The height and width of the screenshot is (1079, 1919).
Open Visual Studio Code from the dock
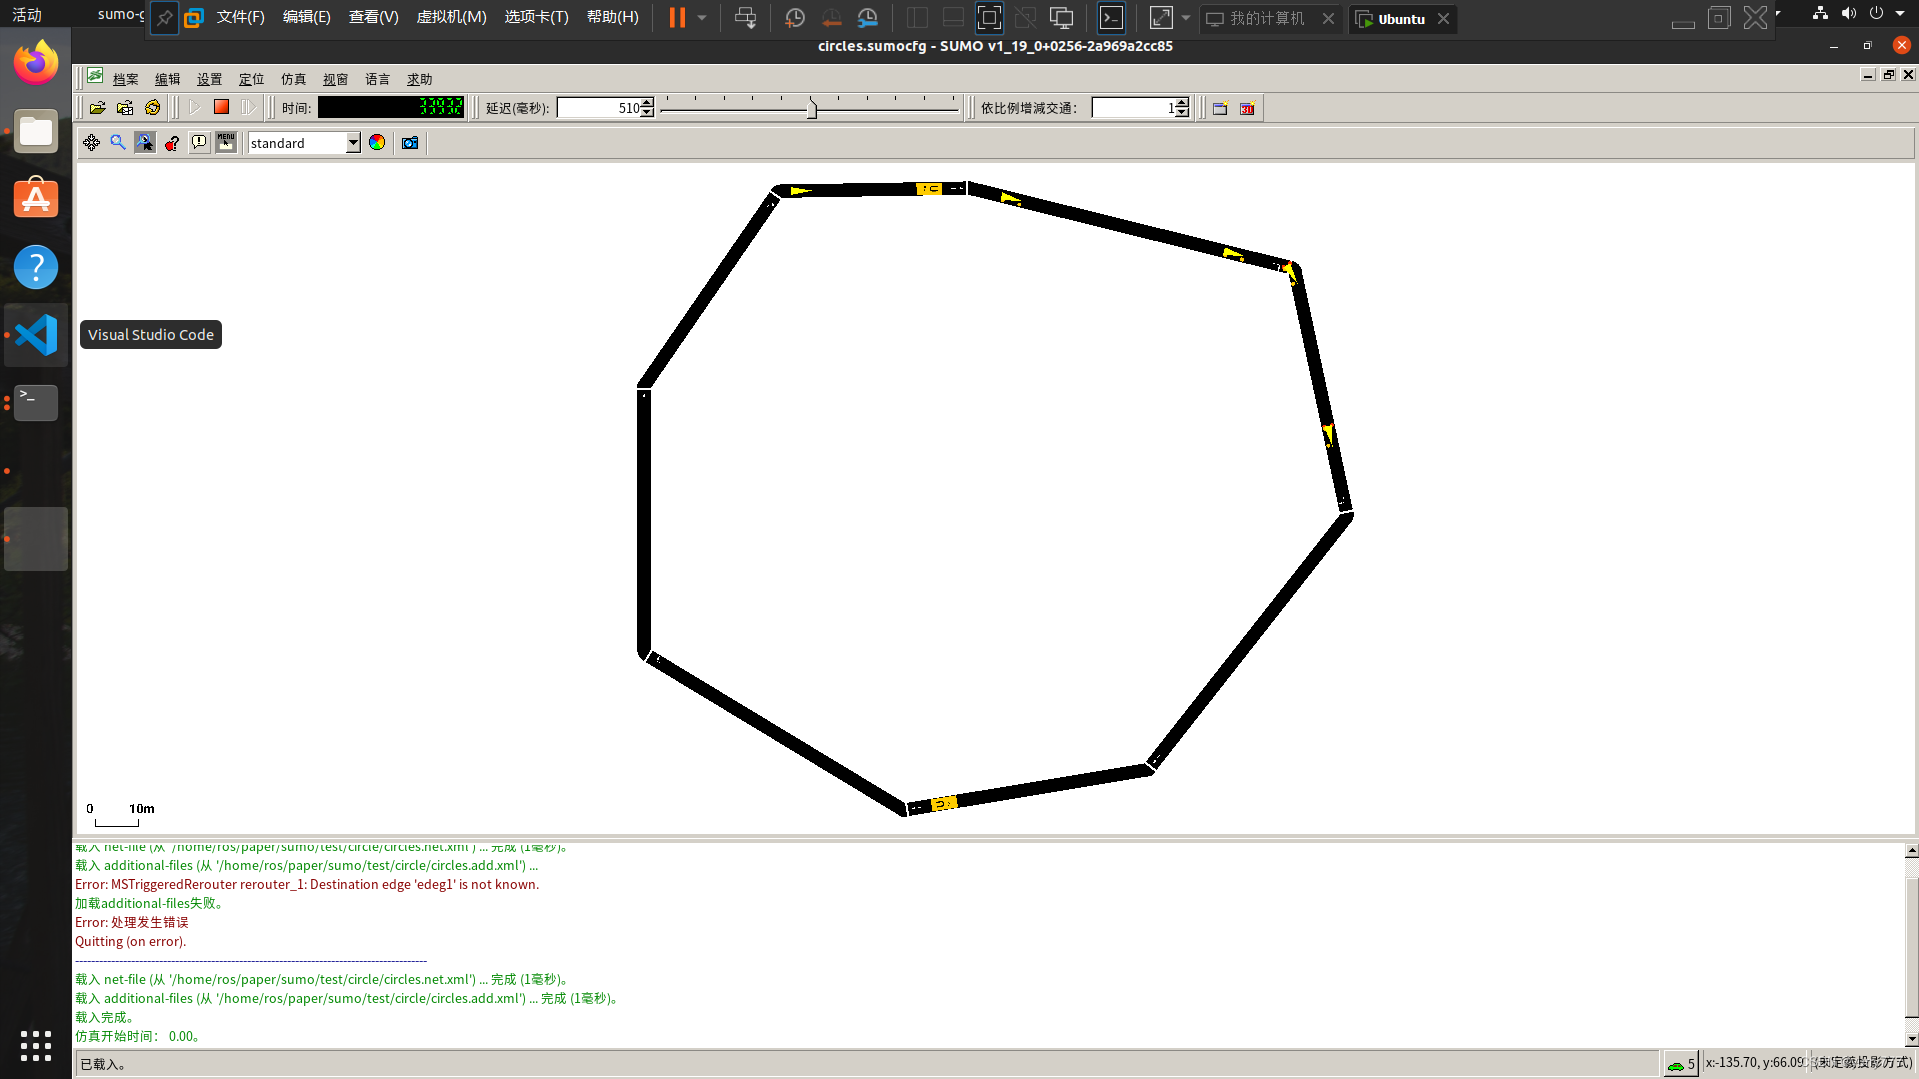pos(36,335)
